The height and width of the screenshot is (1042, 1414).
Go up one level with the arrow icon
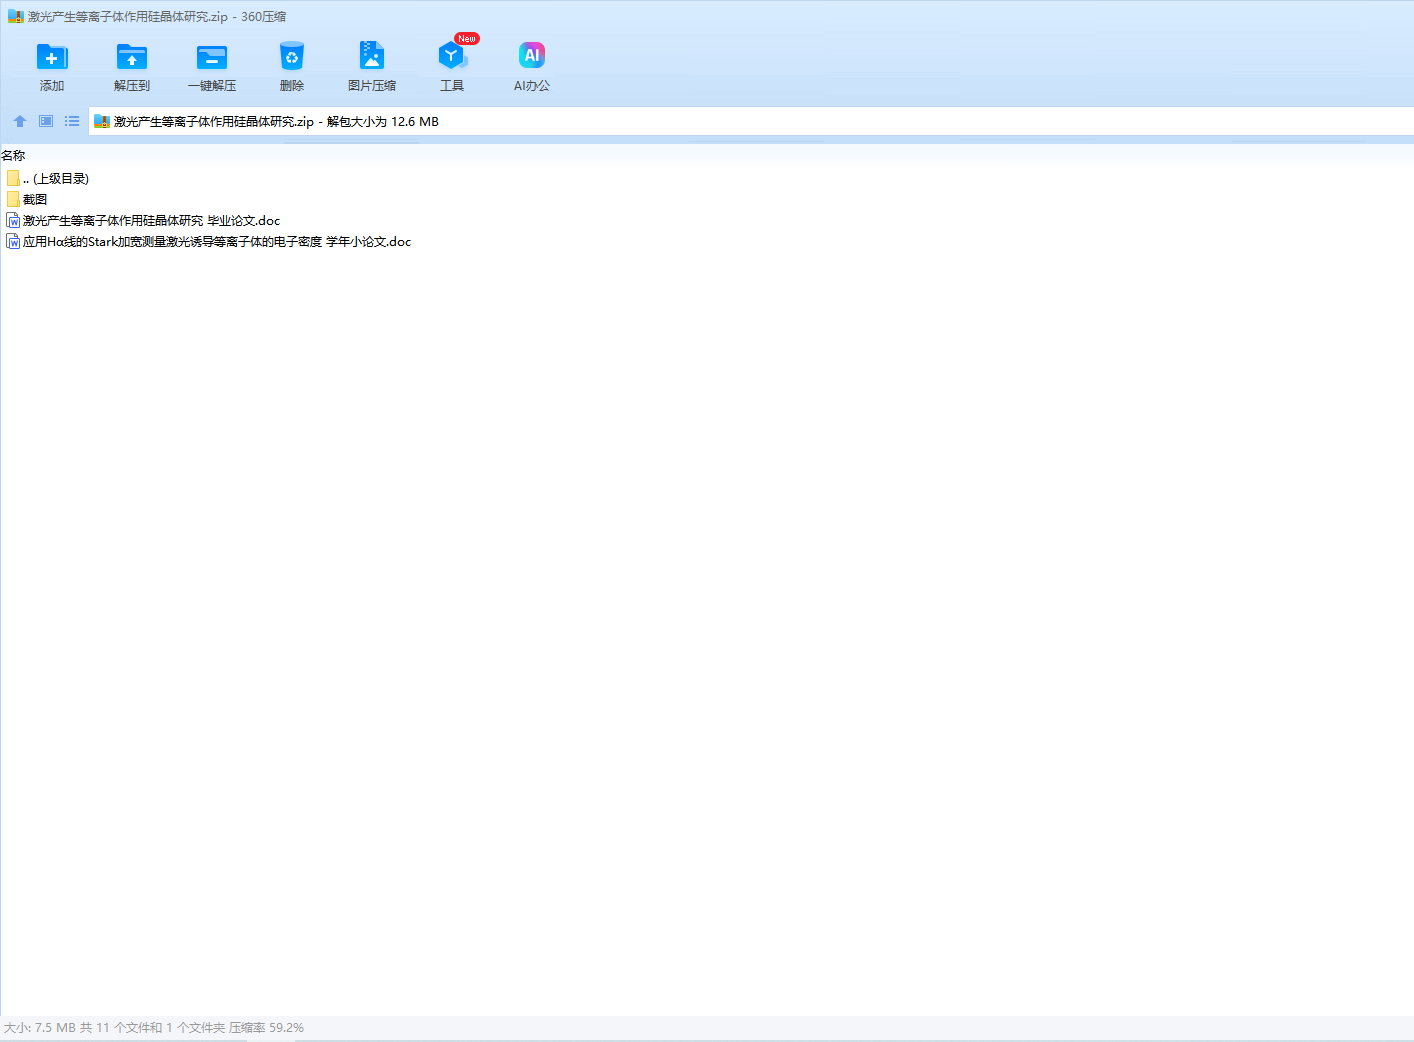point(20,121)
